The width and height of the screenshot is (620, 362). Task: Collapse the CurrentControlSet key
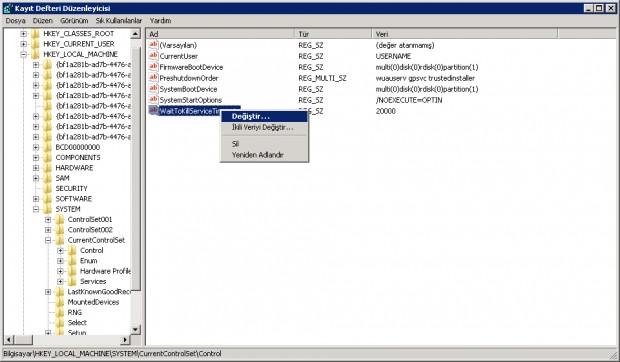pyautogui.click(x=48, y=240)
